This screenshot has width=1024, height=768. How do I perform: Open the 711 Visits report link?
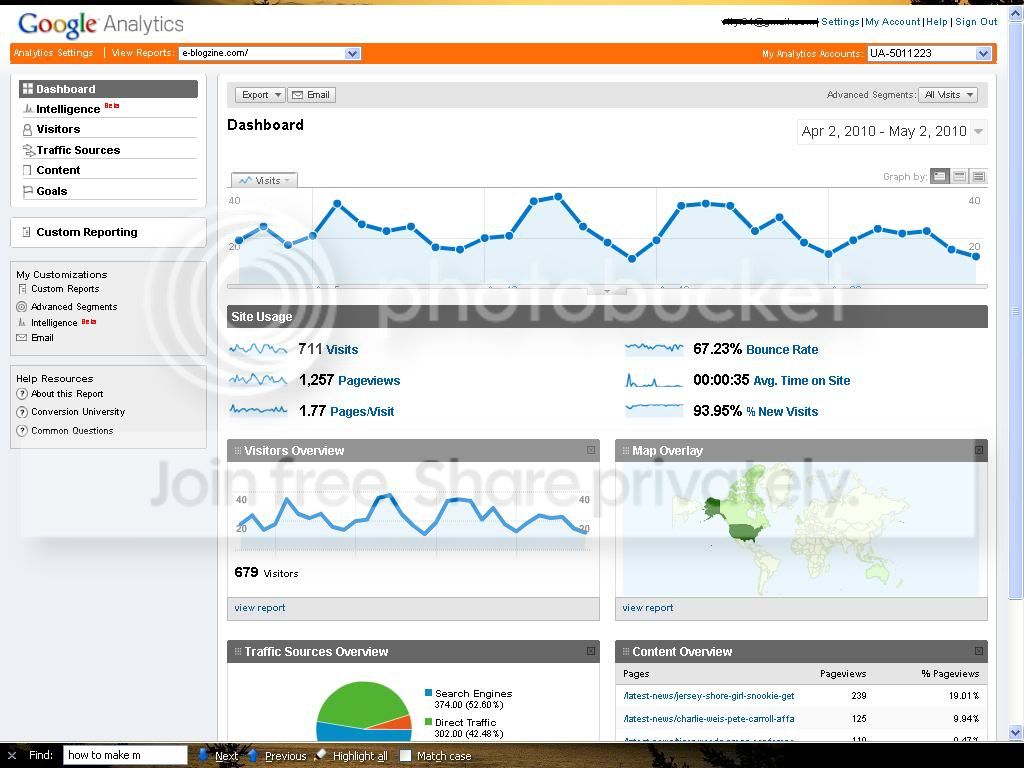pos(342,349)
